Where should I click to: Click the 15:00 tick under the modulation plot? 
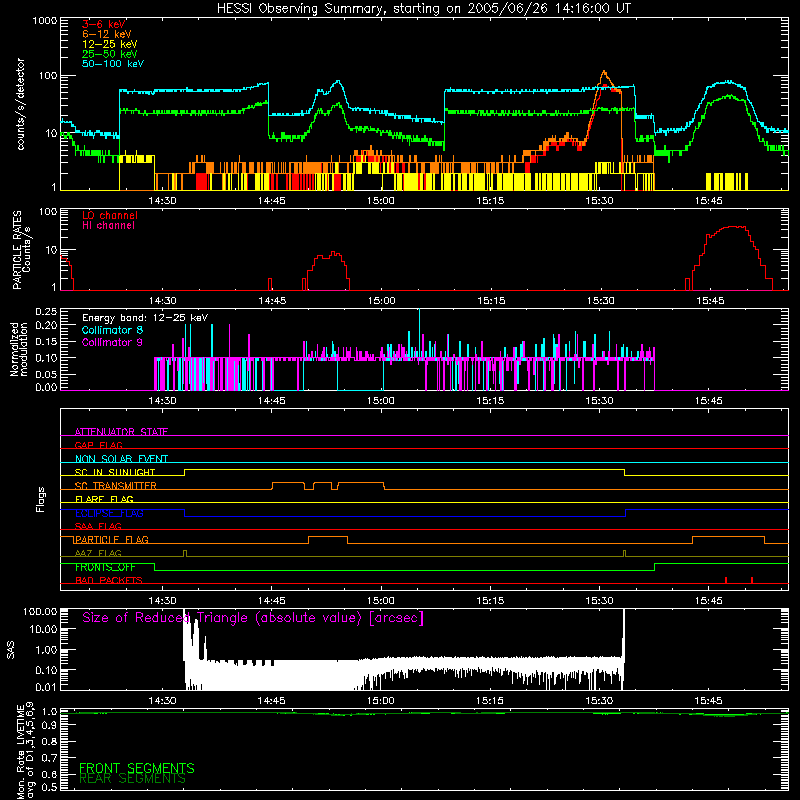381,401
